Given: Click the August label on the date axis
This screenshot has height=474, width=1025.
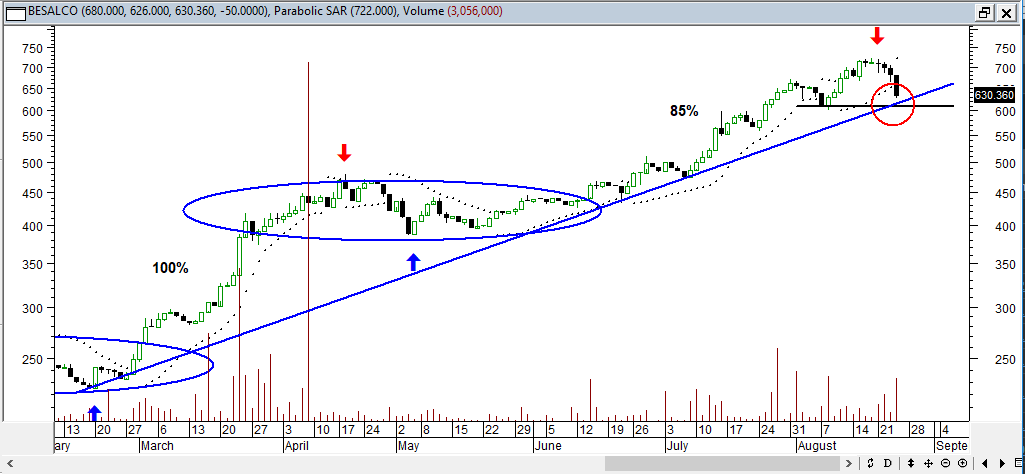Looking at the screenshot, I should pos(817,446).
